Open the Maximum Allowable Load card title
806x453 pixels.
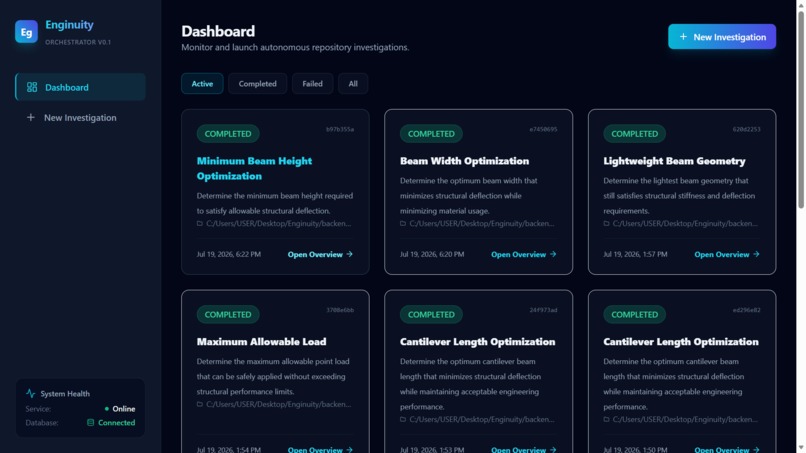261,341
